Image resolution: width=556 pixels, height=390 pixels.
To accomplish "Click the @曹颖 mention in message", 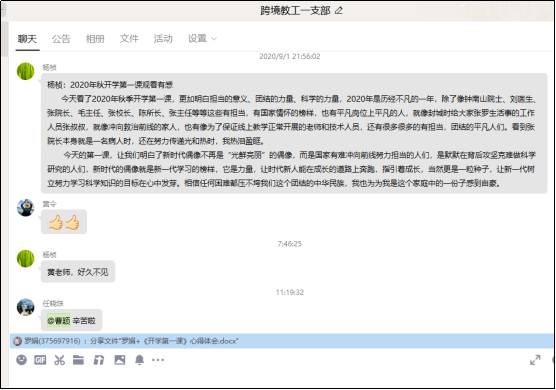I will 59,321.
